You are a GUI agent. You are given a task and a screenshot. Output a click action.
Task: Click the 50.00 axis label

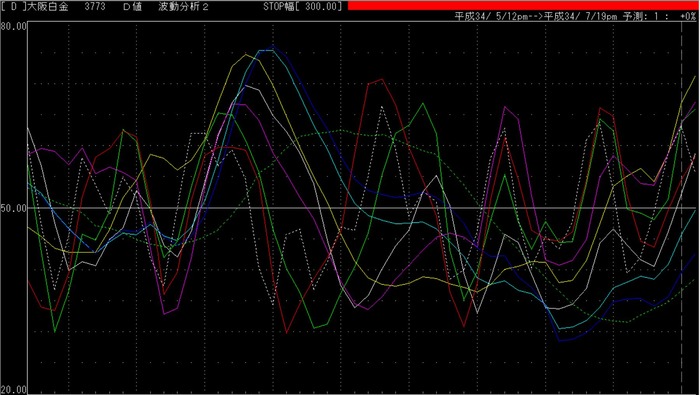[x=13, y=208]
